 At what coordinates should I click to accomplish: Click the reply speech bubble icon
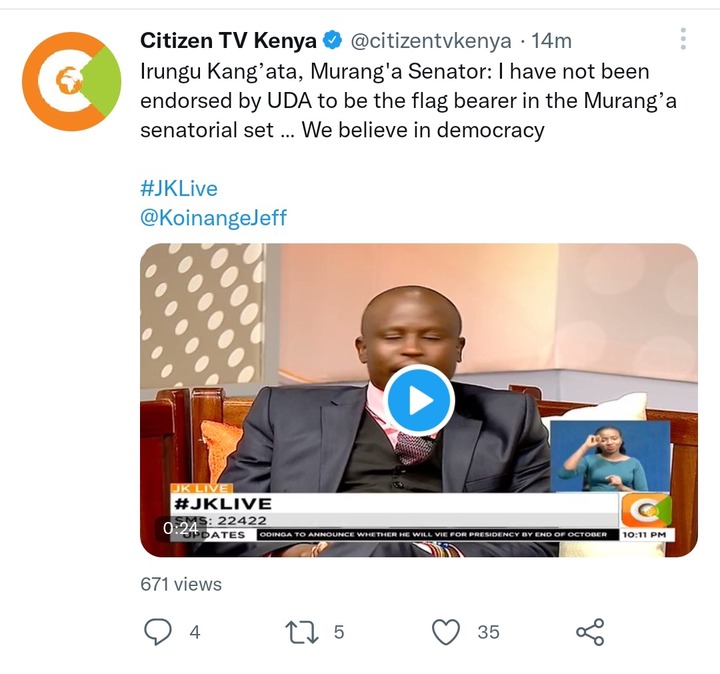pyautogui.click(x=158, y=632)
